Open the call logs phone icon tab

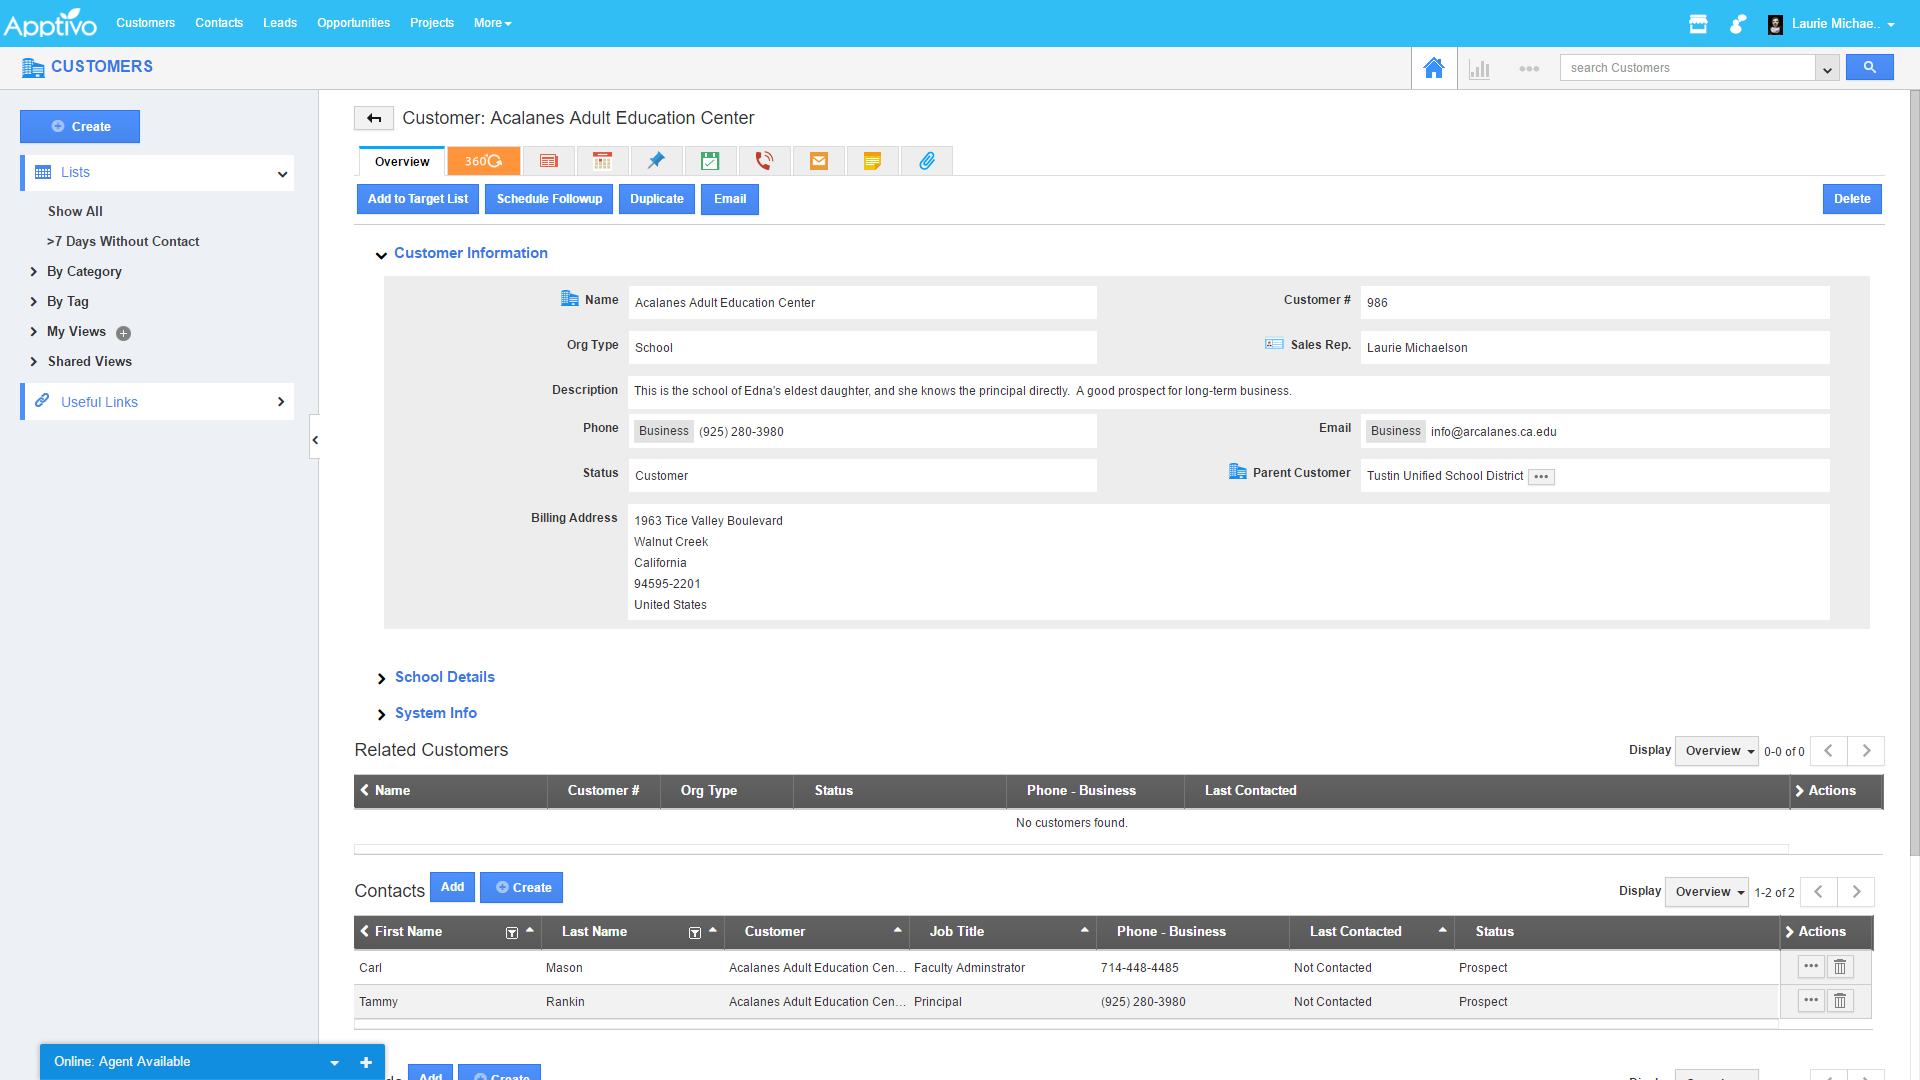[x=764, y=161]
